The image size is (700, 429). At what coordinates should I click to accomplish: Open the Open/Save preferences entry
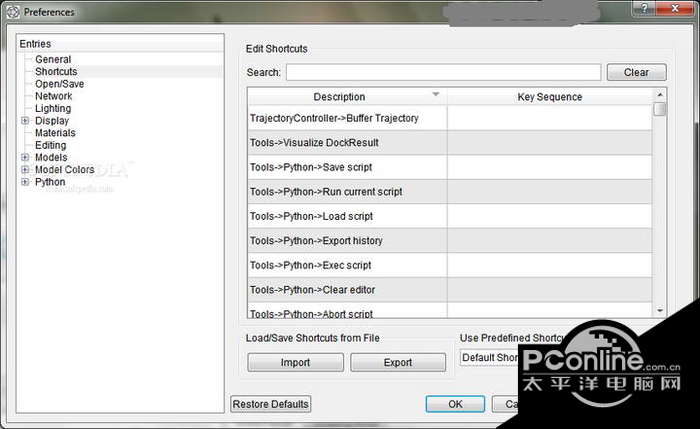pos(59,84)
